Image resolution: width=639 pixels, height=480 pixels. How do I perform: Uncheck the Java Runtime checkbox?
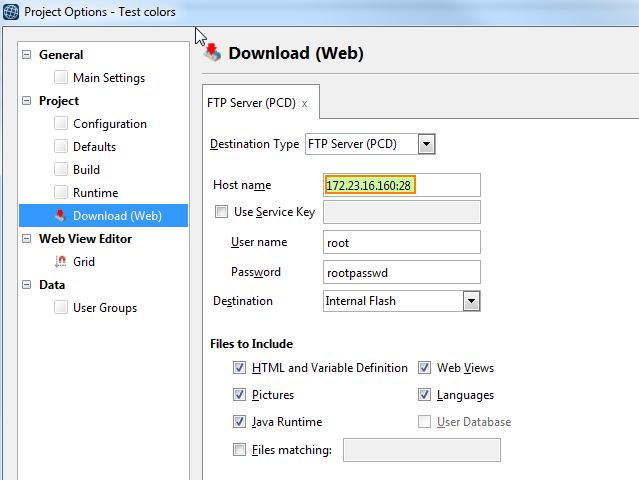pyautogui.click(x=239, y=421)
